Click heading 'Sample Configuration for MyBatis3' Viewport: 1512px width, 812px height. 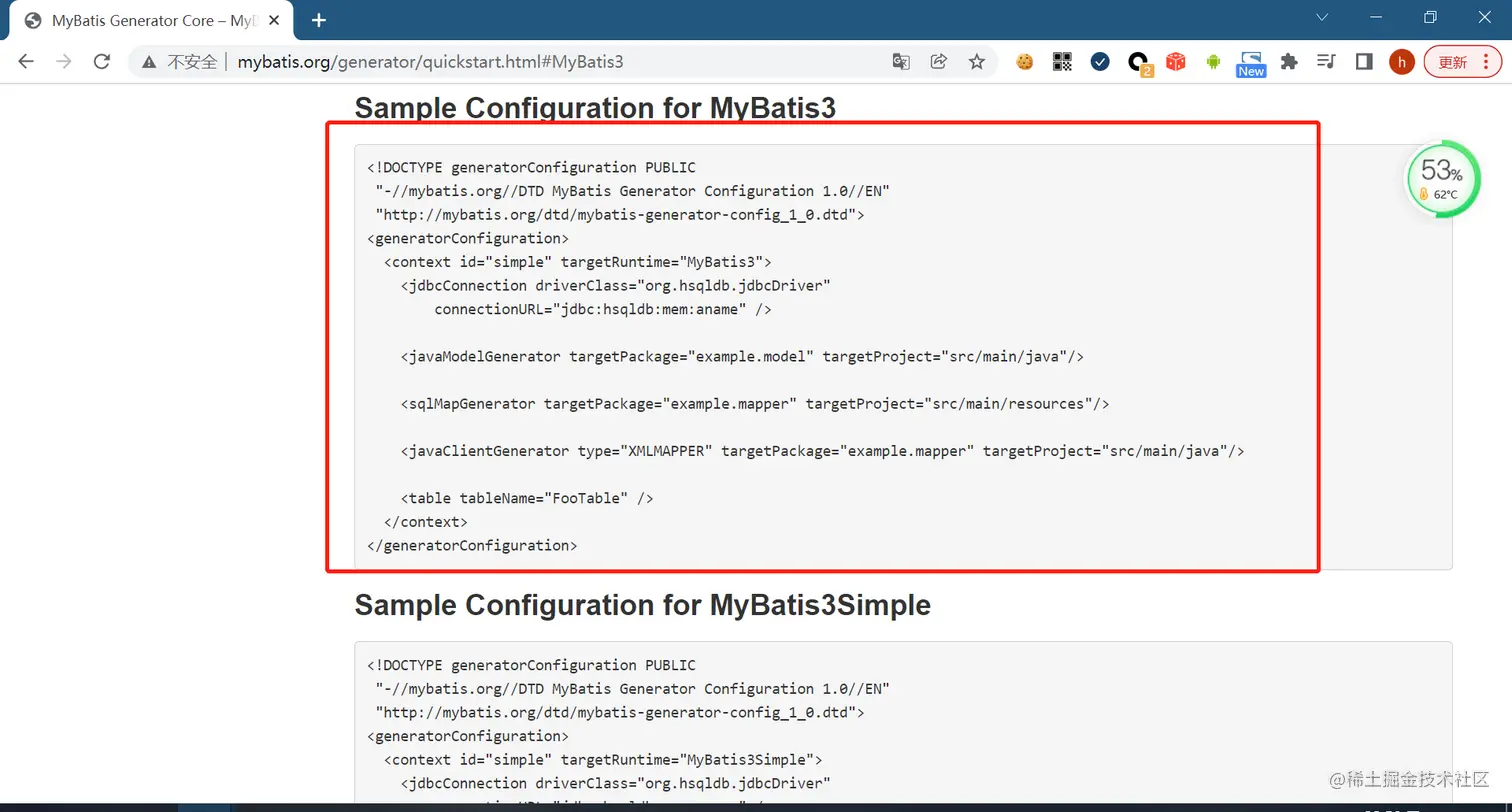pyautogui.click(x=594, y=107)
